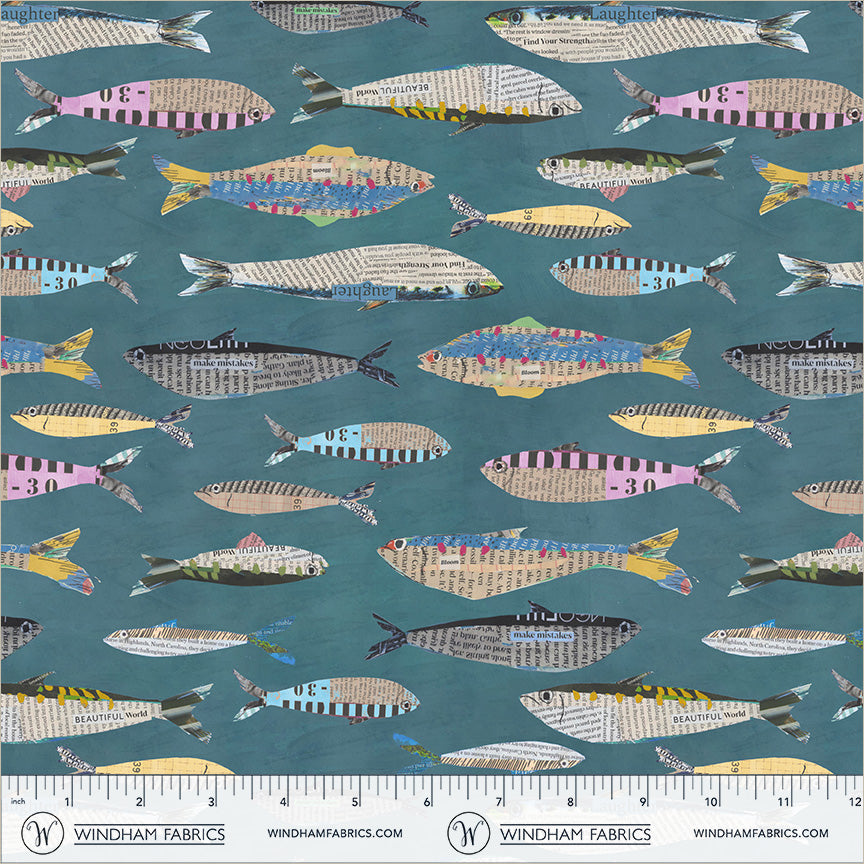
Task: Click the 'inch' unit label on ruler
Action: click(x=18, y=801)
